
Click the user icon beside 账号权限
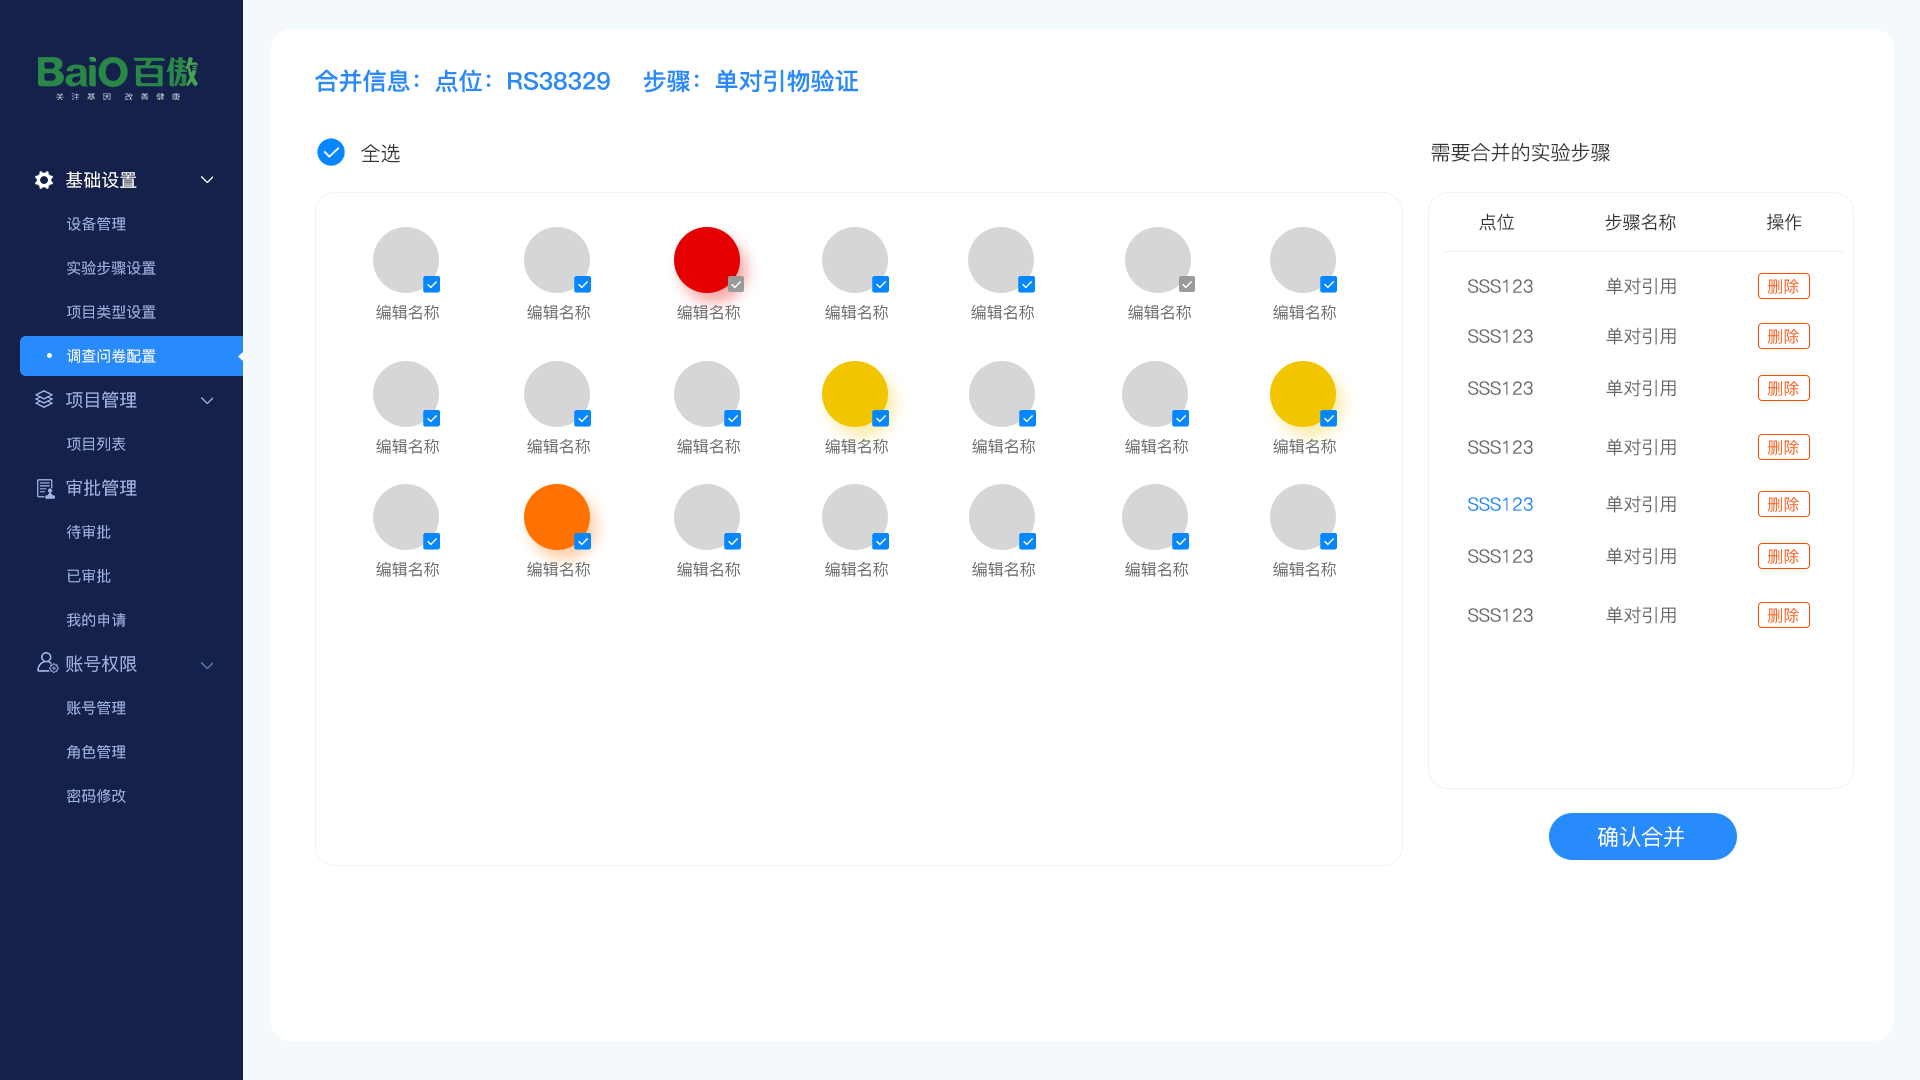point(46,663)
